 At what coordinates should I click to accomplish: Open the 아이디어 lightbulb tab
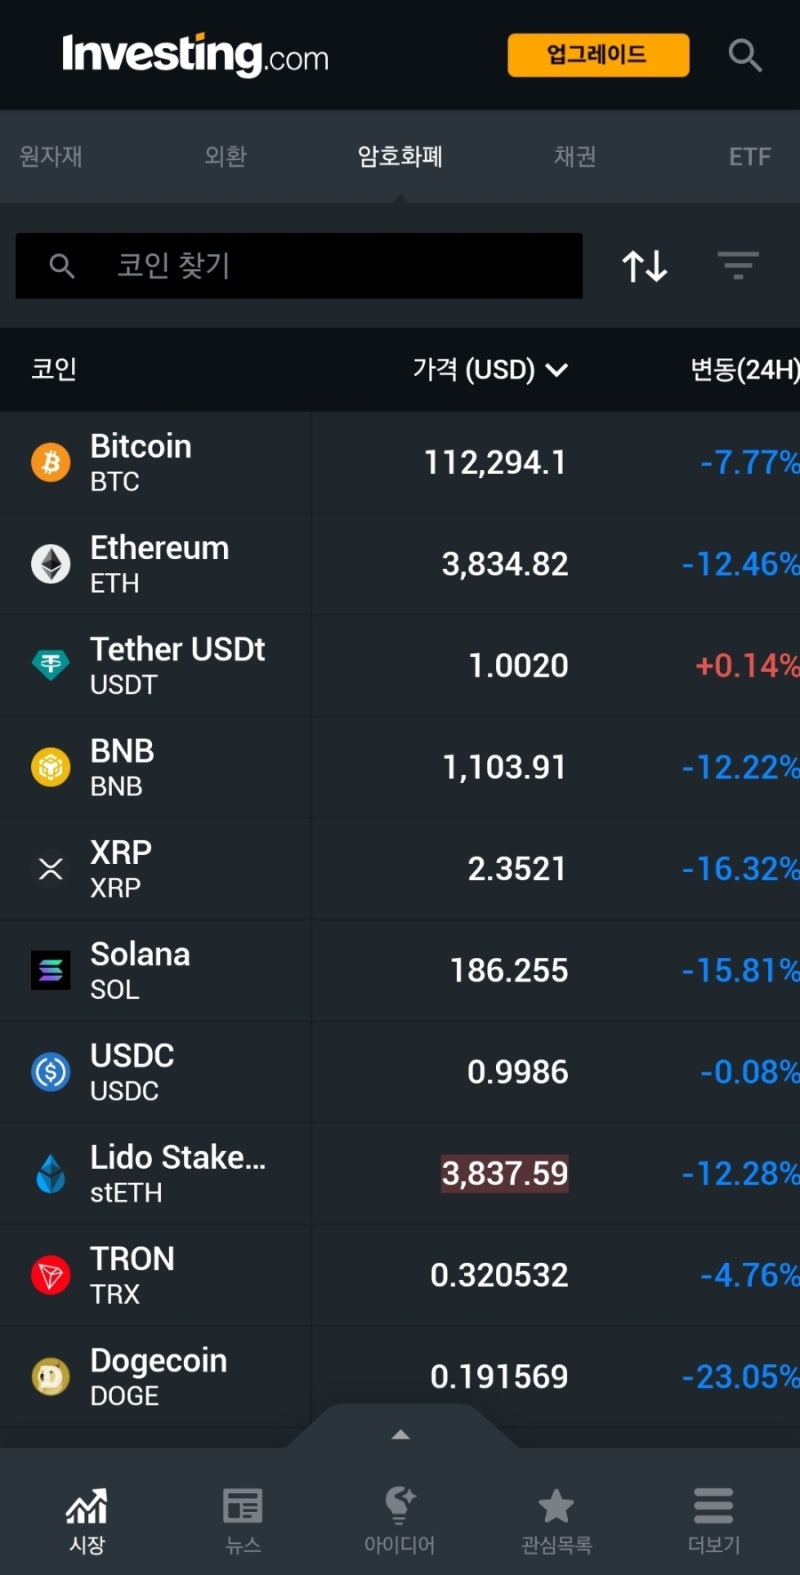pyautogui.click(x=399, y=1519)
